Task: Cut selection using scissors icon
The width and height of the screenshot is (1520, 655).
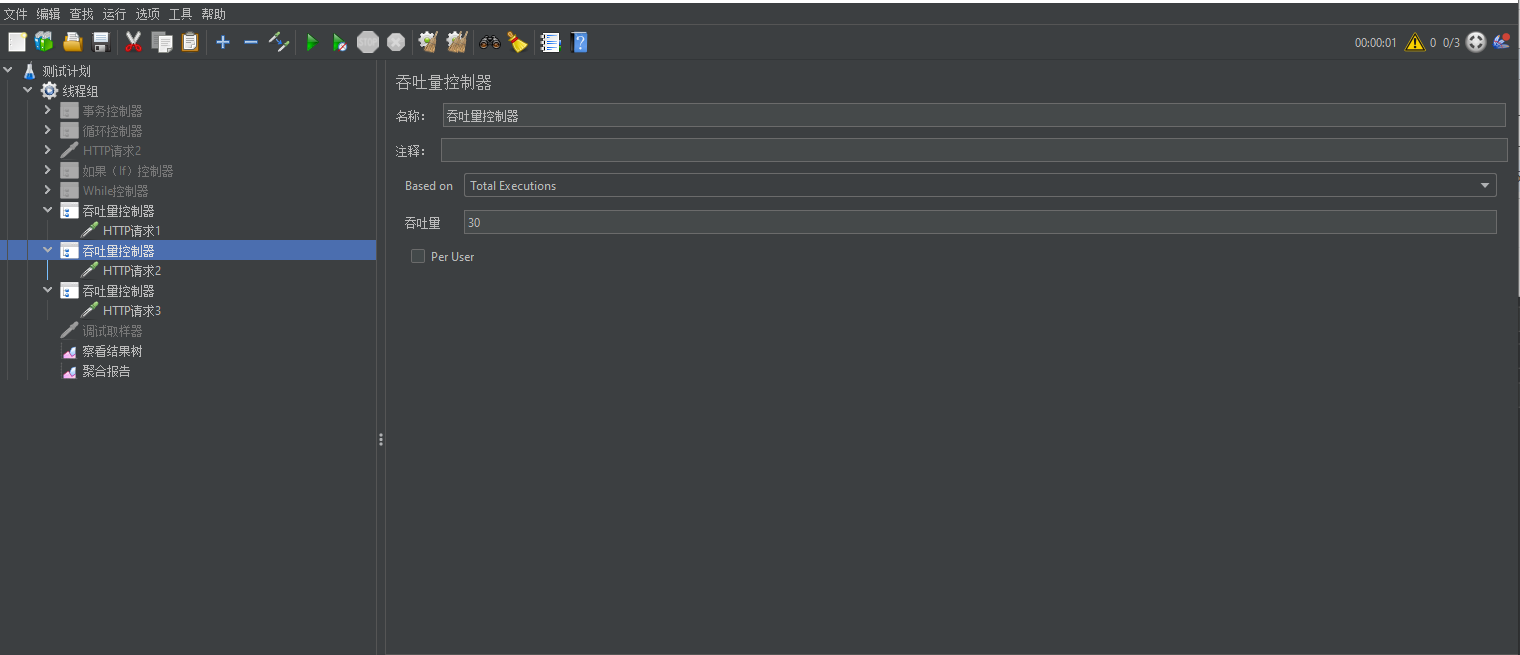Action: click(133, 42)
